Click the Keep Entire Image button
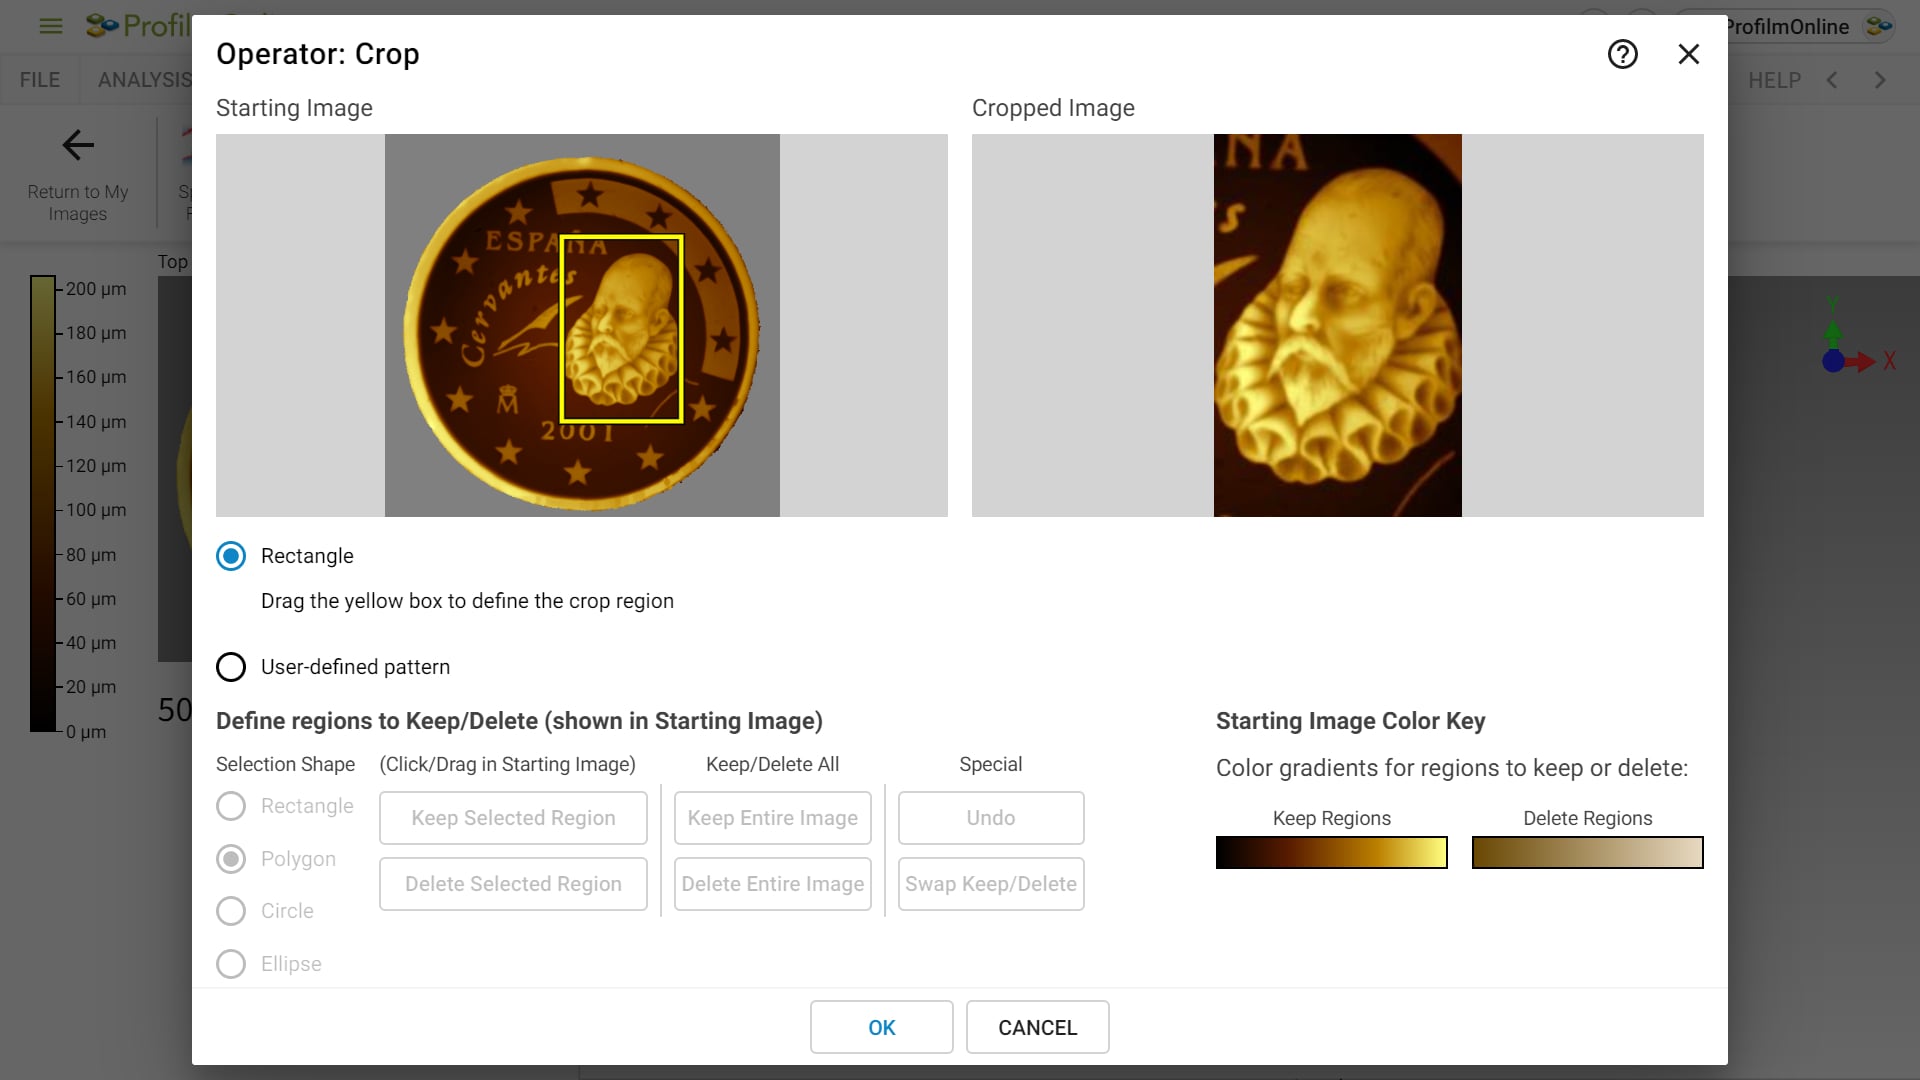This screenshot has height=1080, width=1920. 773,818
